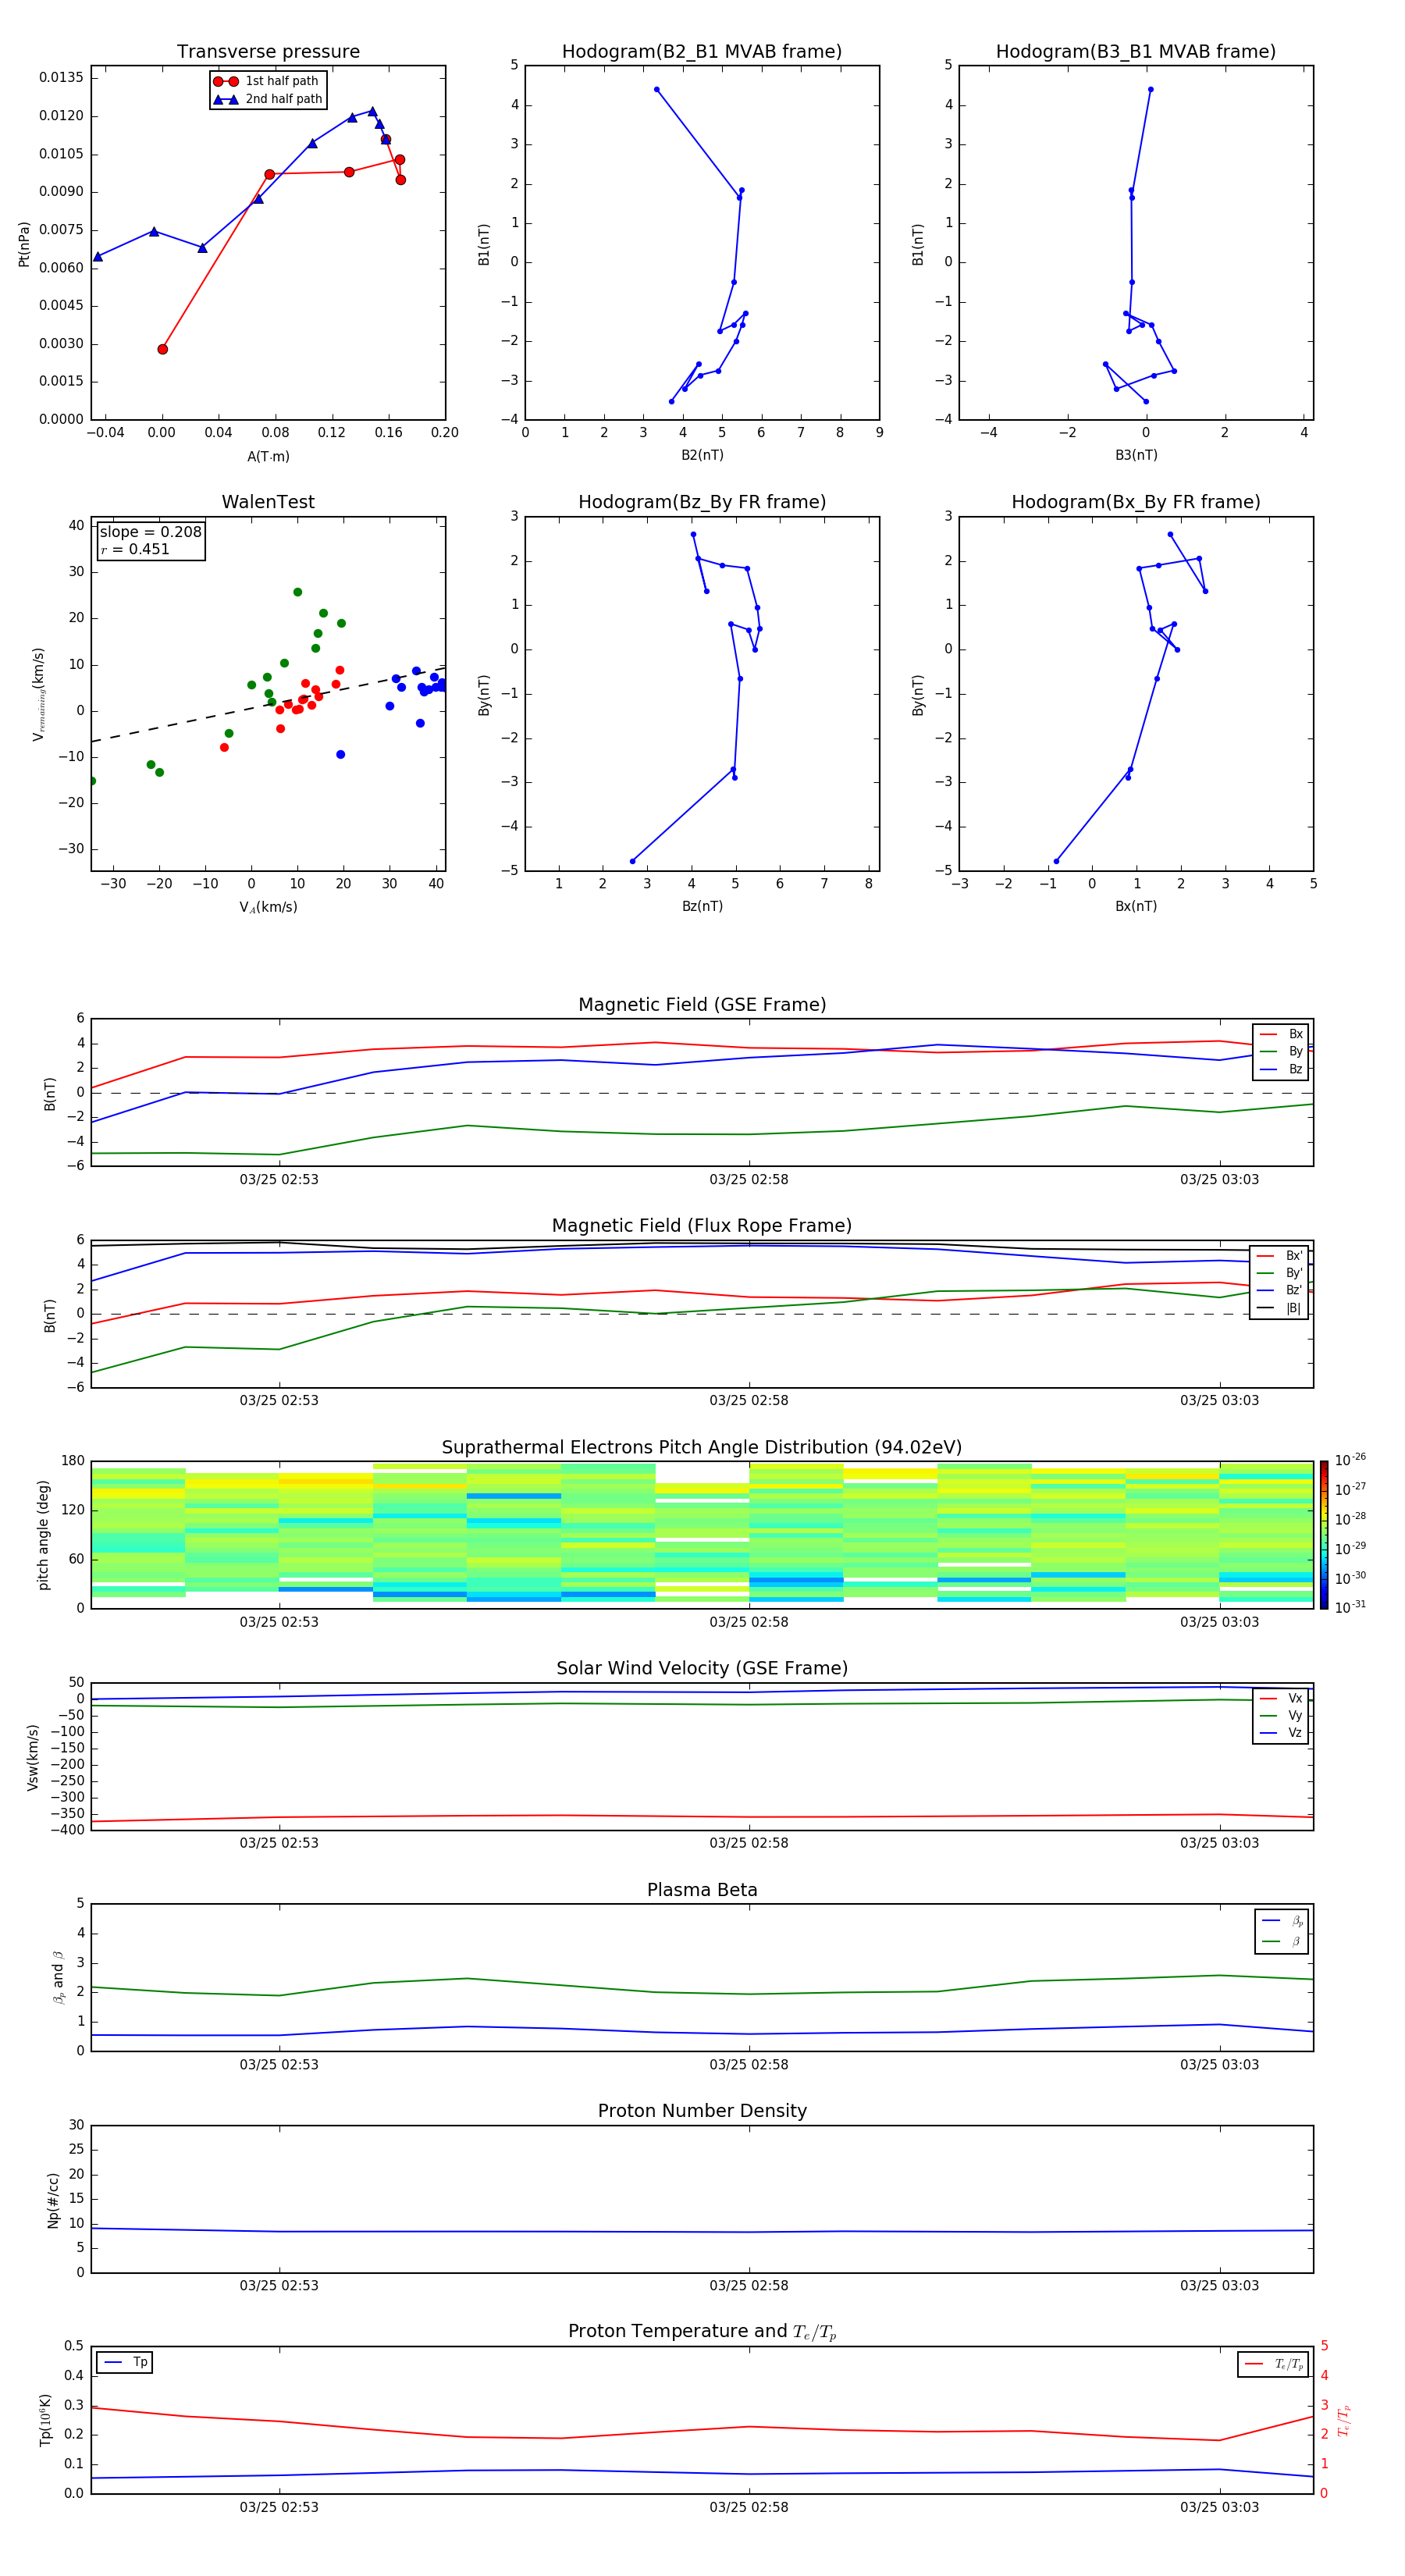1405x2576 pixels.
Task: Select the 'By' legend entry in the GSE panel
Action: (x=1281, y=1051)
